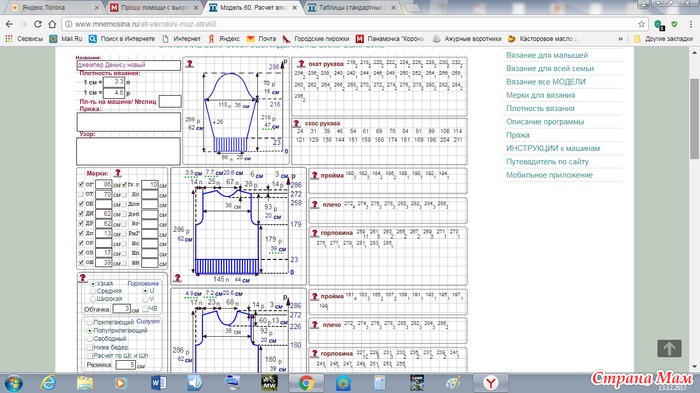Screen dimensions: 700x393
Task: Toggle the 'ОТ' measurement checkbox
Action: coord(81,194)
